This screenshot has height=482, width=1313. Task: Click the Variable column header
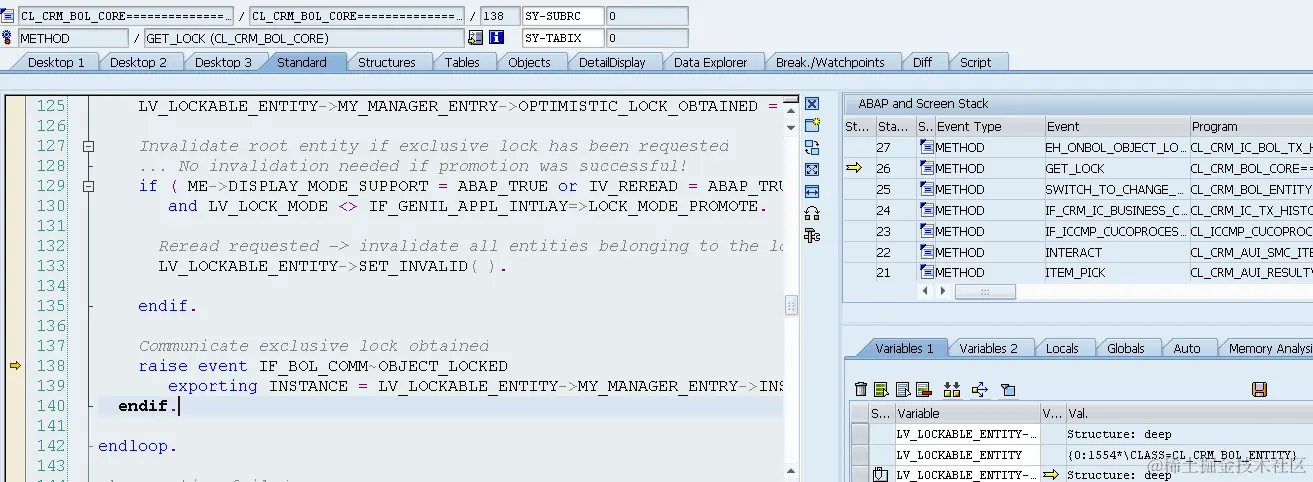tap(966, 413)
